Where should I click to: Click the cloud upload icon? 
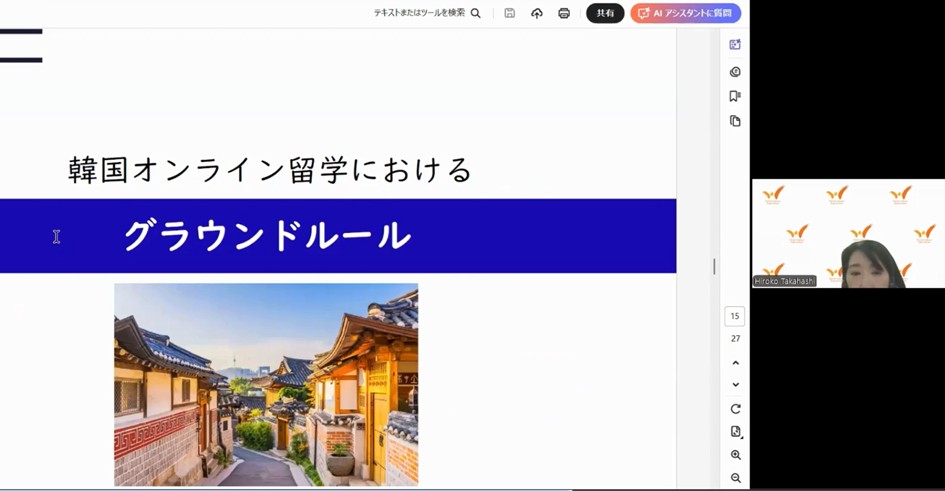pos(537,13)
